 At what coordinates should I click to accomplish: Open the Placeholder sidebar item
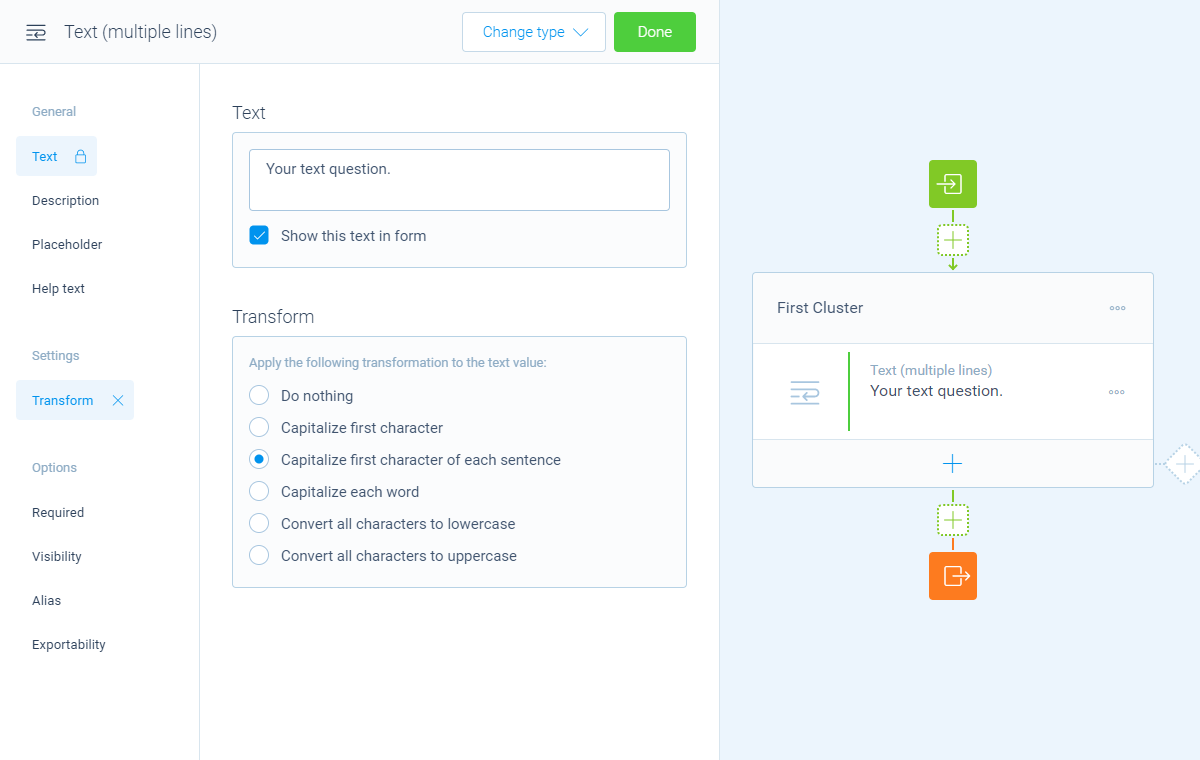67,244
